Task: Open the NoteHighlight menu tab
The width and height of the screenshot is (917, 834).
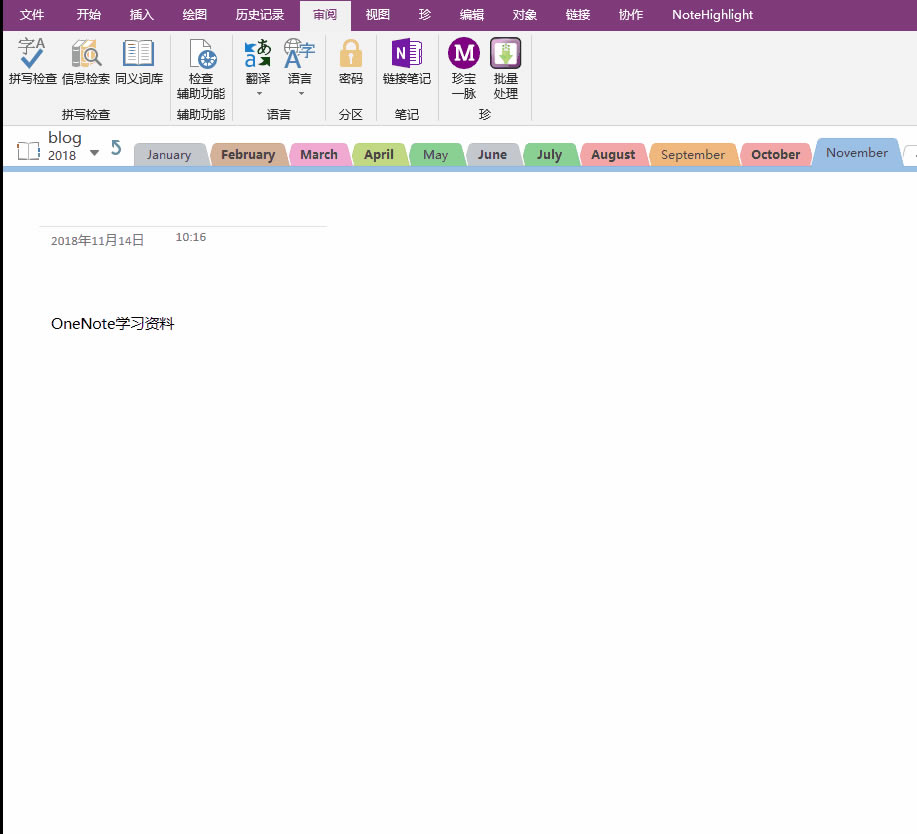Action: 711,14
